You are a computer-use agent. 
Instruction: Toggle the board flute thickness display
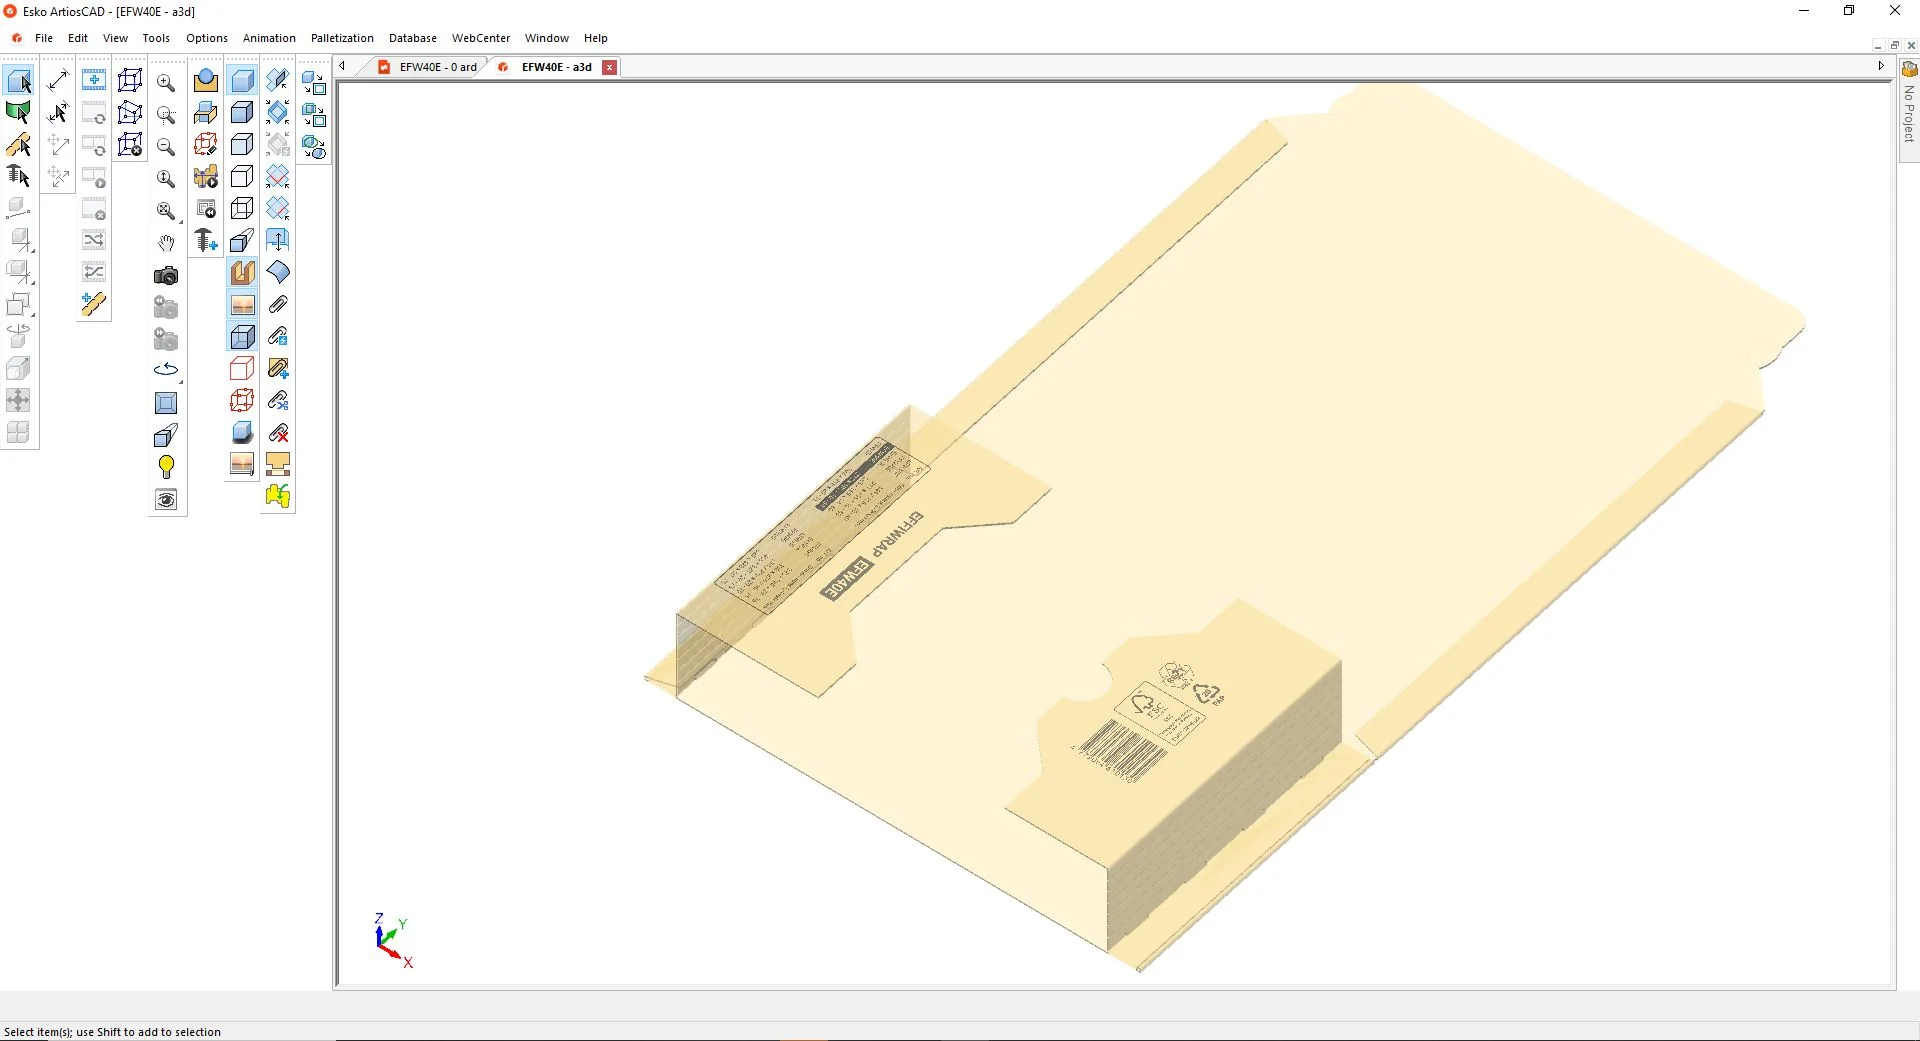coord(242,272)
